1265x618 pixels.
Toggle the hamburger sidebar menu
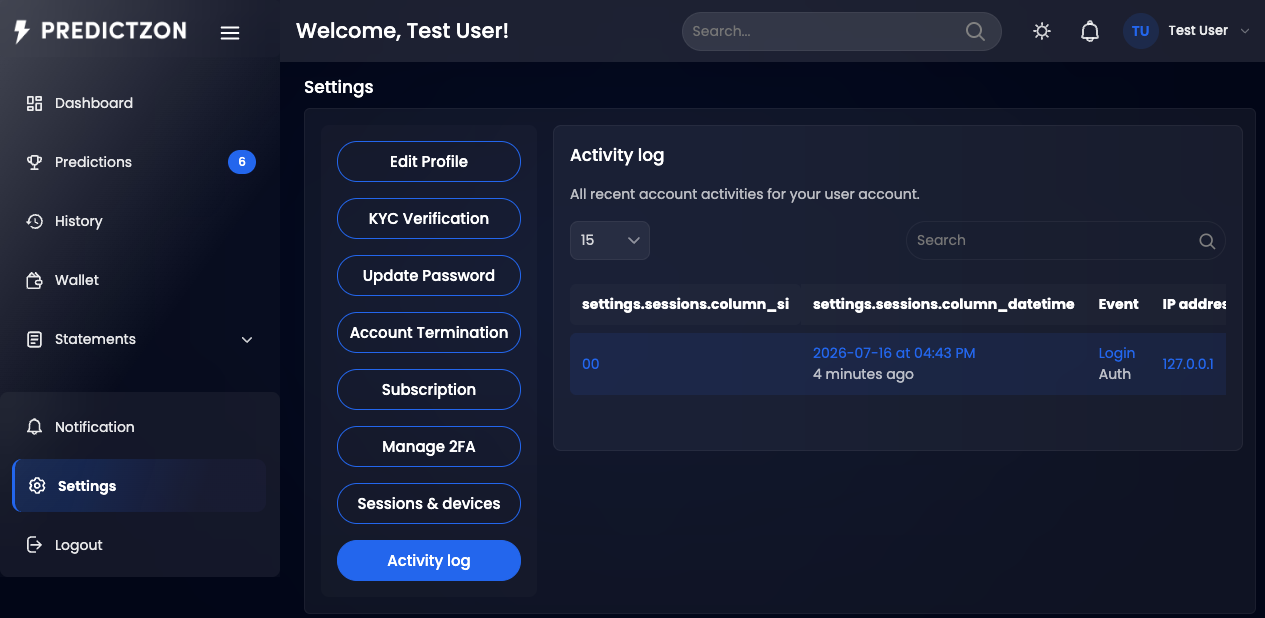(230, 33)
